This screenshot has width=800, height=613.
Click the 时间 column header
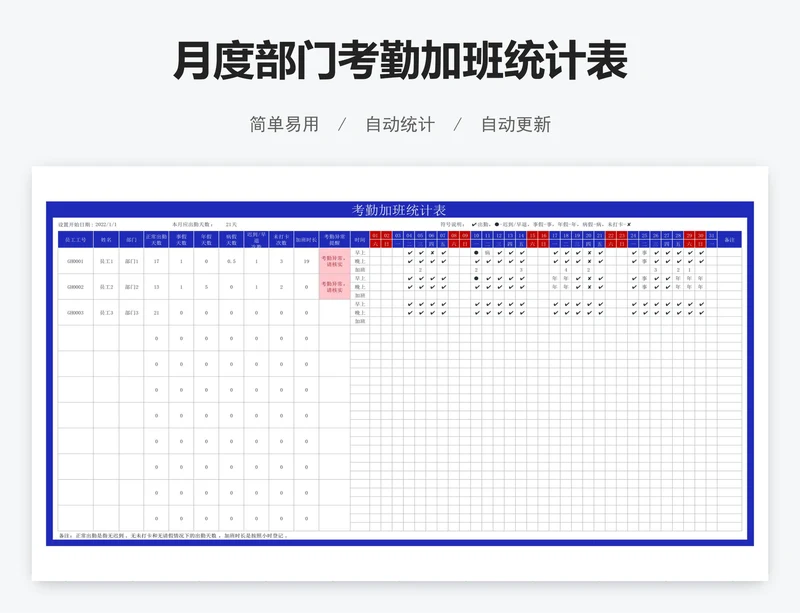click(x=360, y=240)
